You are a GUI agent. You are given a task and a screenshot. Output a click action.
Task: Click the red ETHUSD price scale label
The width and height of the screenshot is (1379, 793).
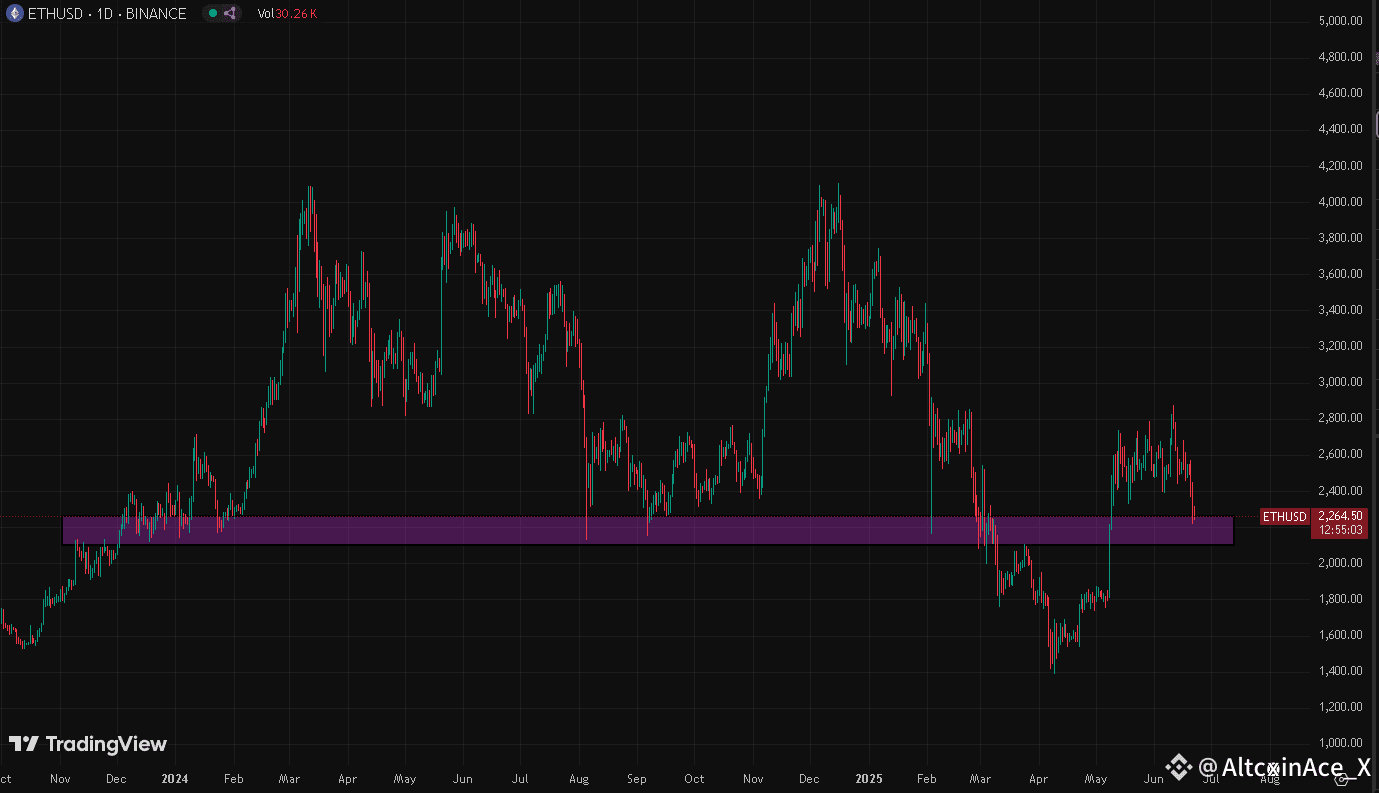(1284, 517)
